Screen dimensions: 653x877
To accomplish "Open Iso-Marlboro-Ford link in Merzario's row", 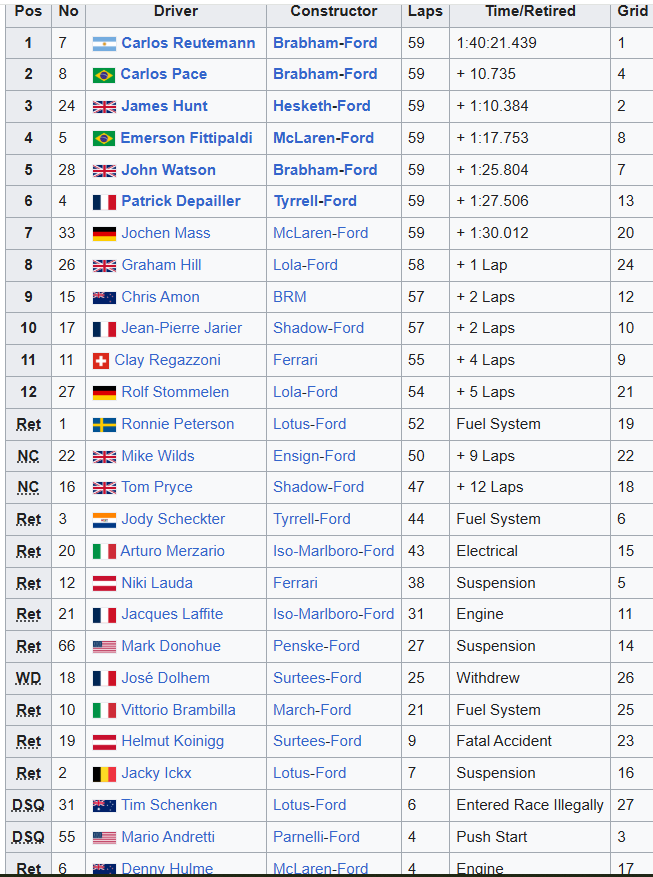I will [x=334, y=551].
